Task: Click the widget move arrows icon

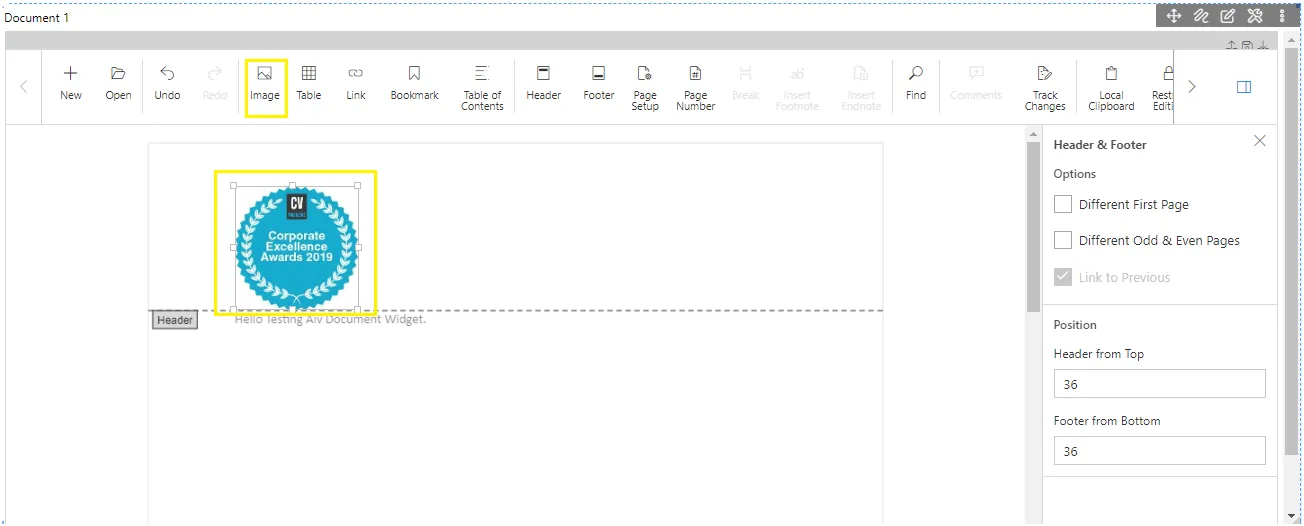Action: 1174,16
